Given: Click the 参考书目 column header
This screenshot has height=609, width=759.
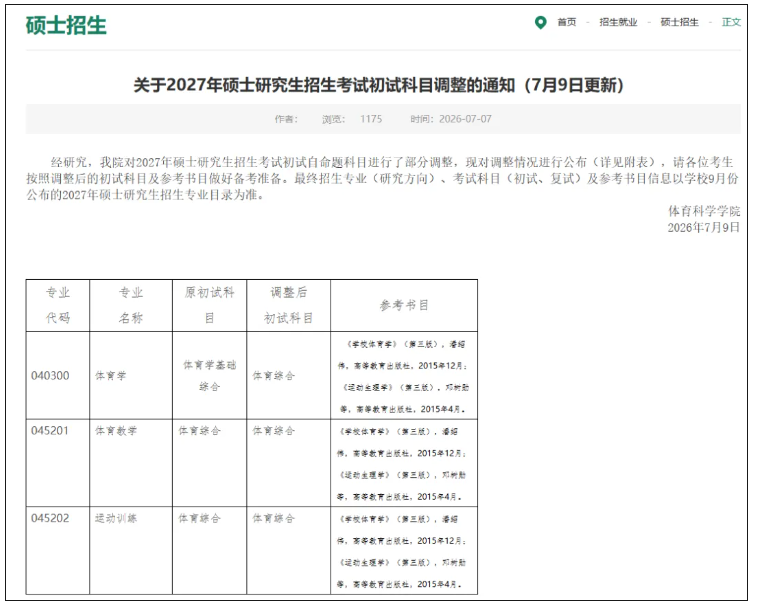Looking at the screenshot, I should coord(404,305).
